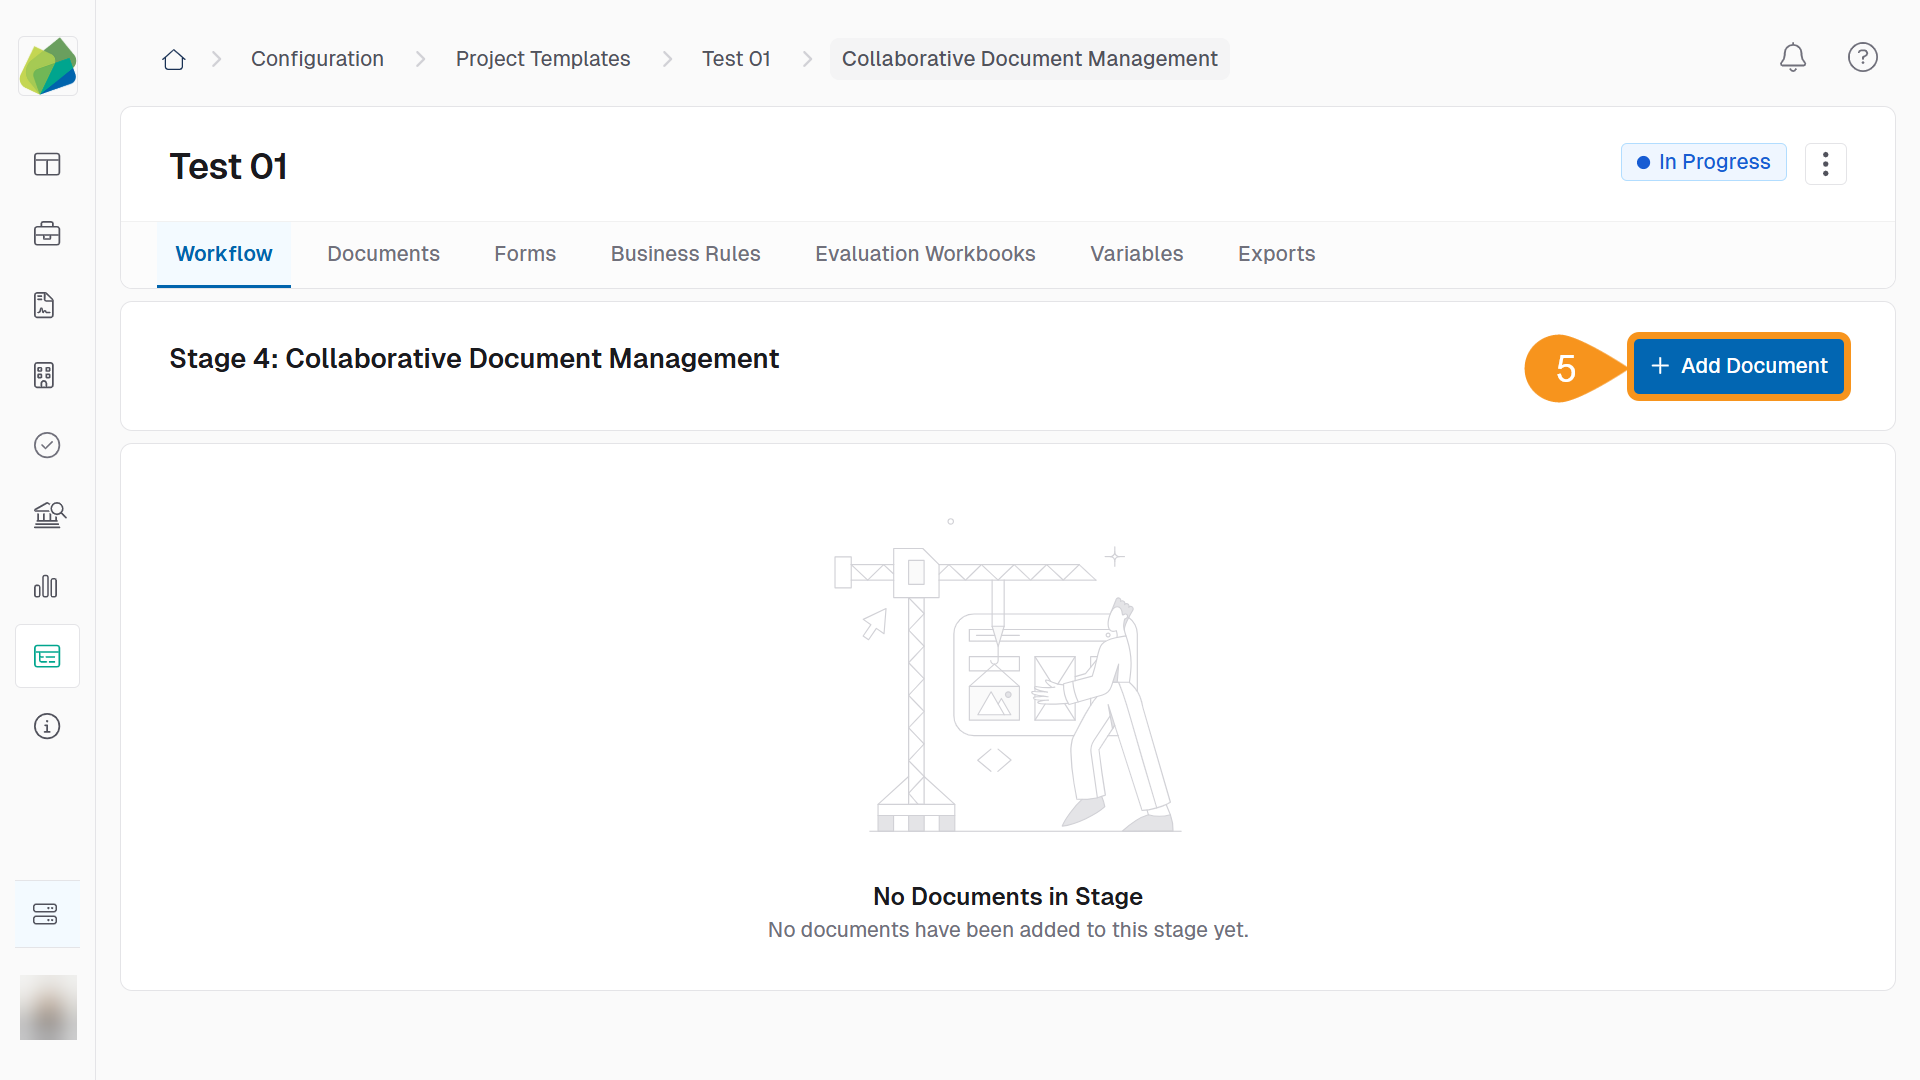Select the checkmark approvals icon
This screenshot has height=1080, width=1920.
click(47, 445)
